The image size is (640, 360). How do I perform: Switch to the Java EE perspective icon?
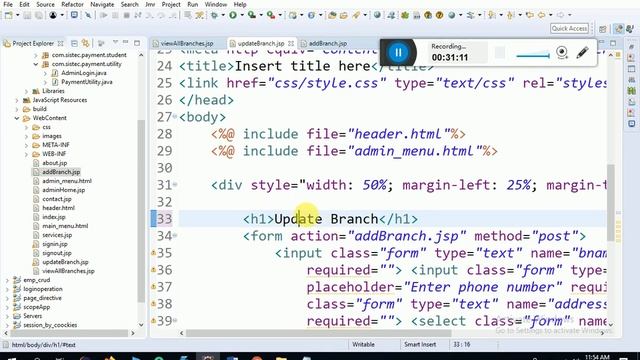pos(619,29)
